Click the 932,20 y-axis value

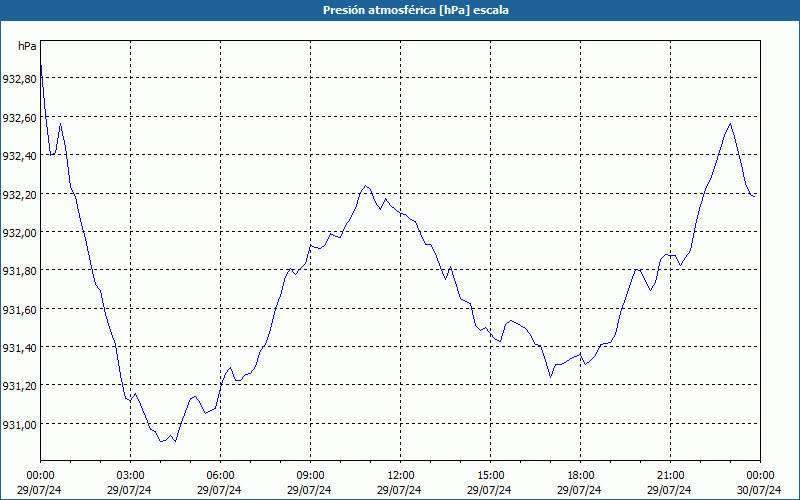[19, 194]
